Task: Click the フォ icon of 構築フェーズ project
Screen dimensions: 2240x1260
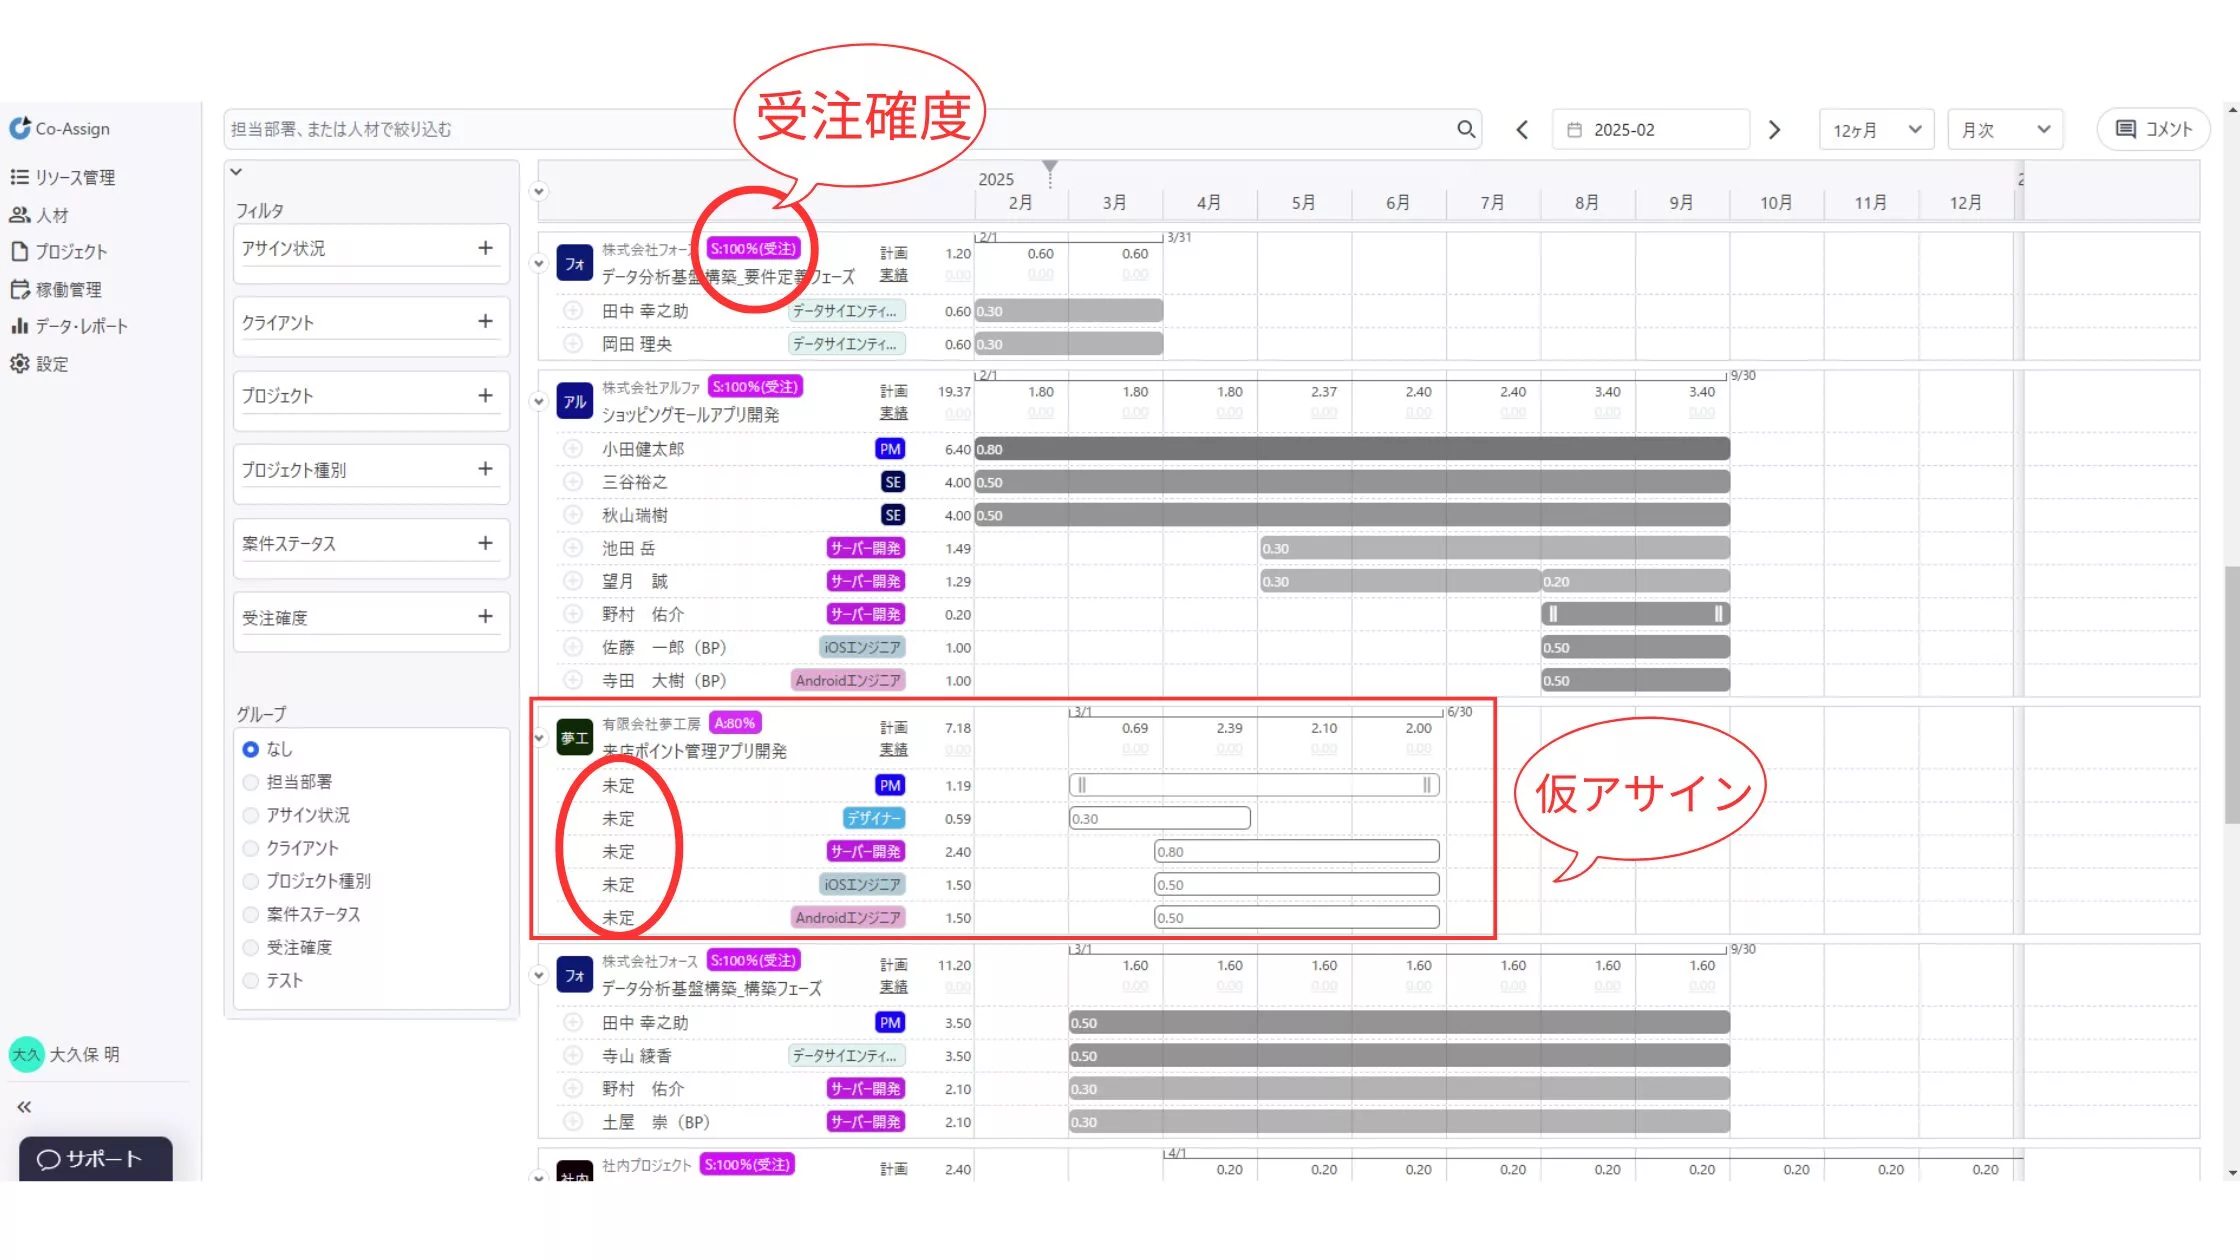Action: coord(575,975)
